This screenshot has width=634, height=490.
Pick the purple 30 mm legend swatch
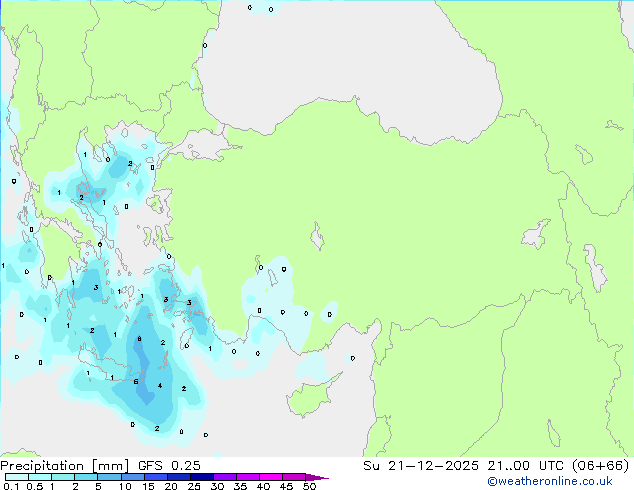tap(224, 477)
